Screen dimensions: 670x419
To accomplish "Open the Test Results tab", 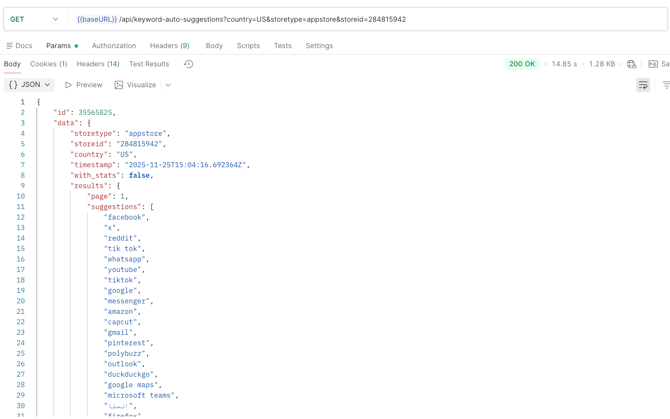I will point(149,64).
